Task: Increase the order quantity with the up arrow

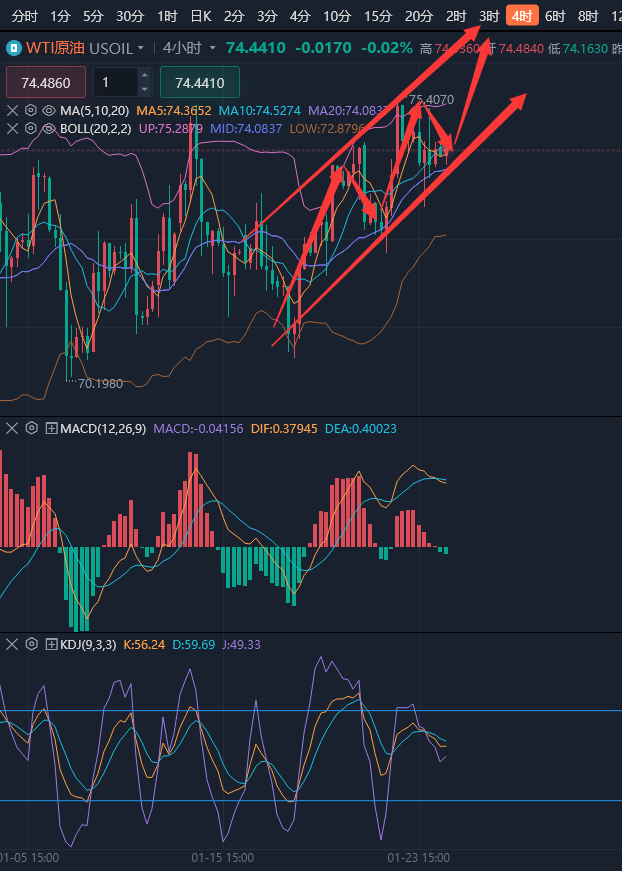Action: [x=145, y=75]
